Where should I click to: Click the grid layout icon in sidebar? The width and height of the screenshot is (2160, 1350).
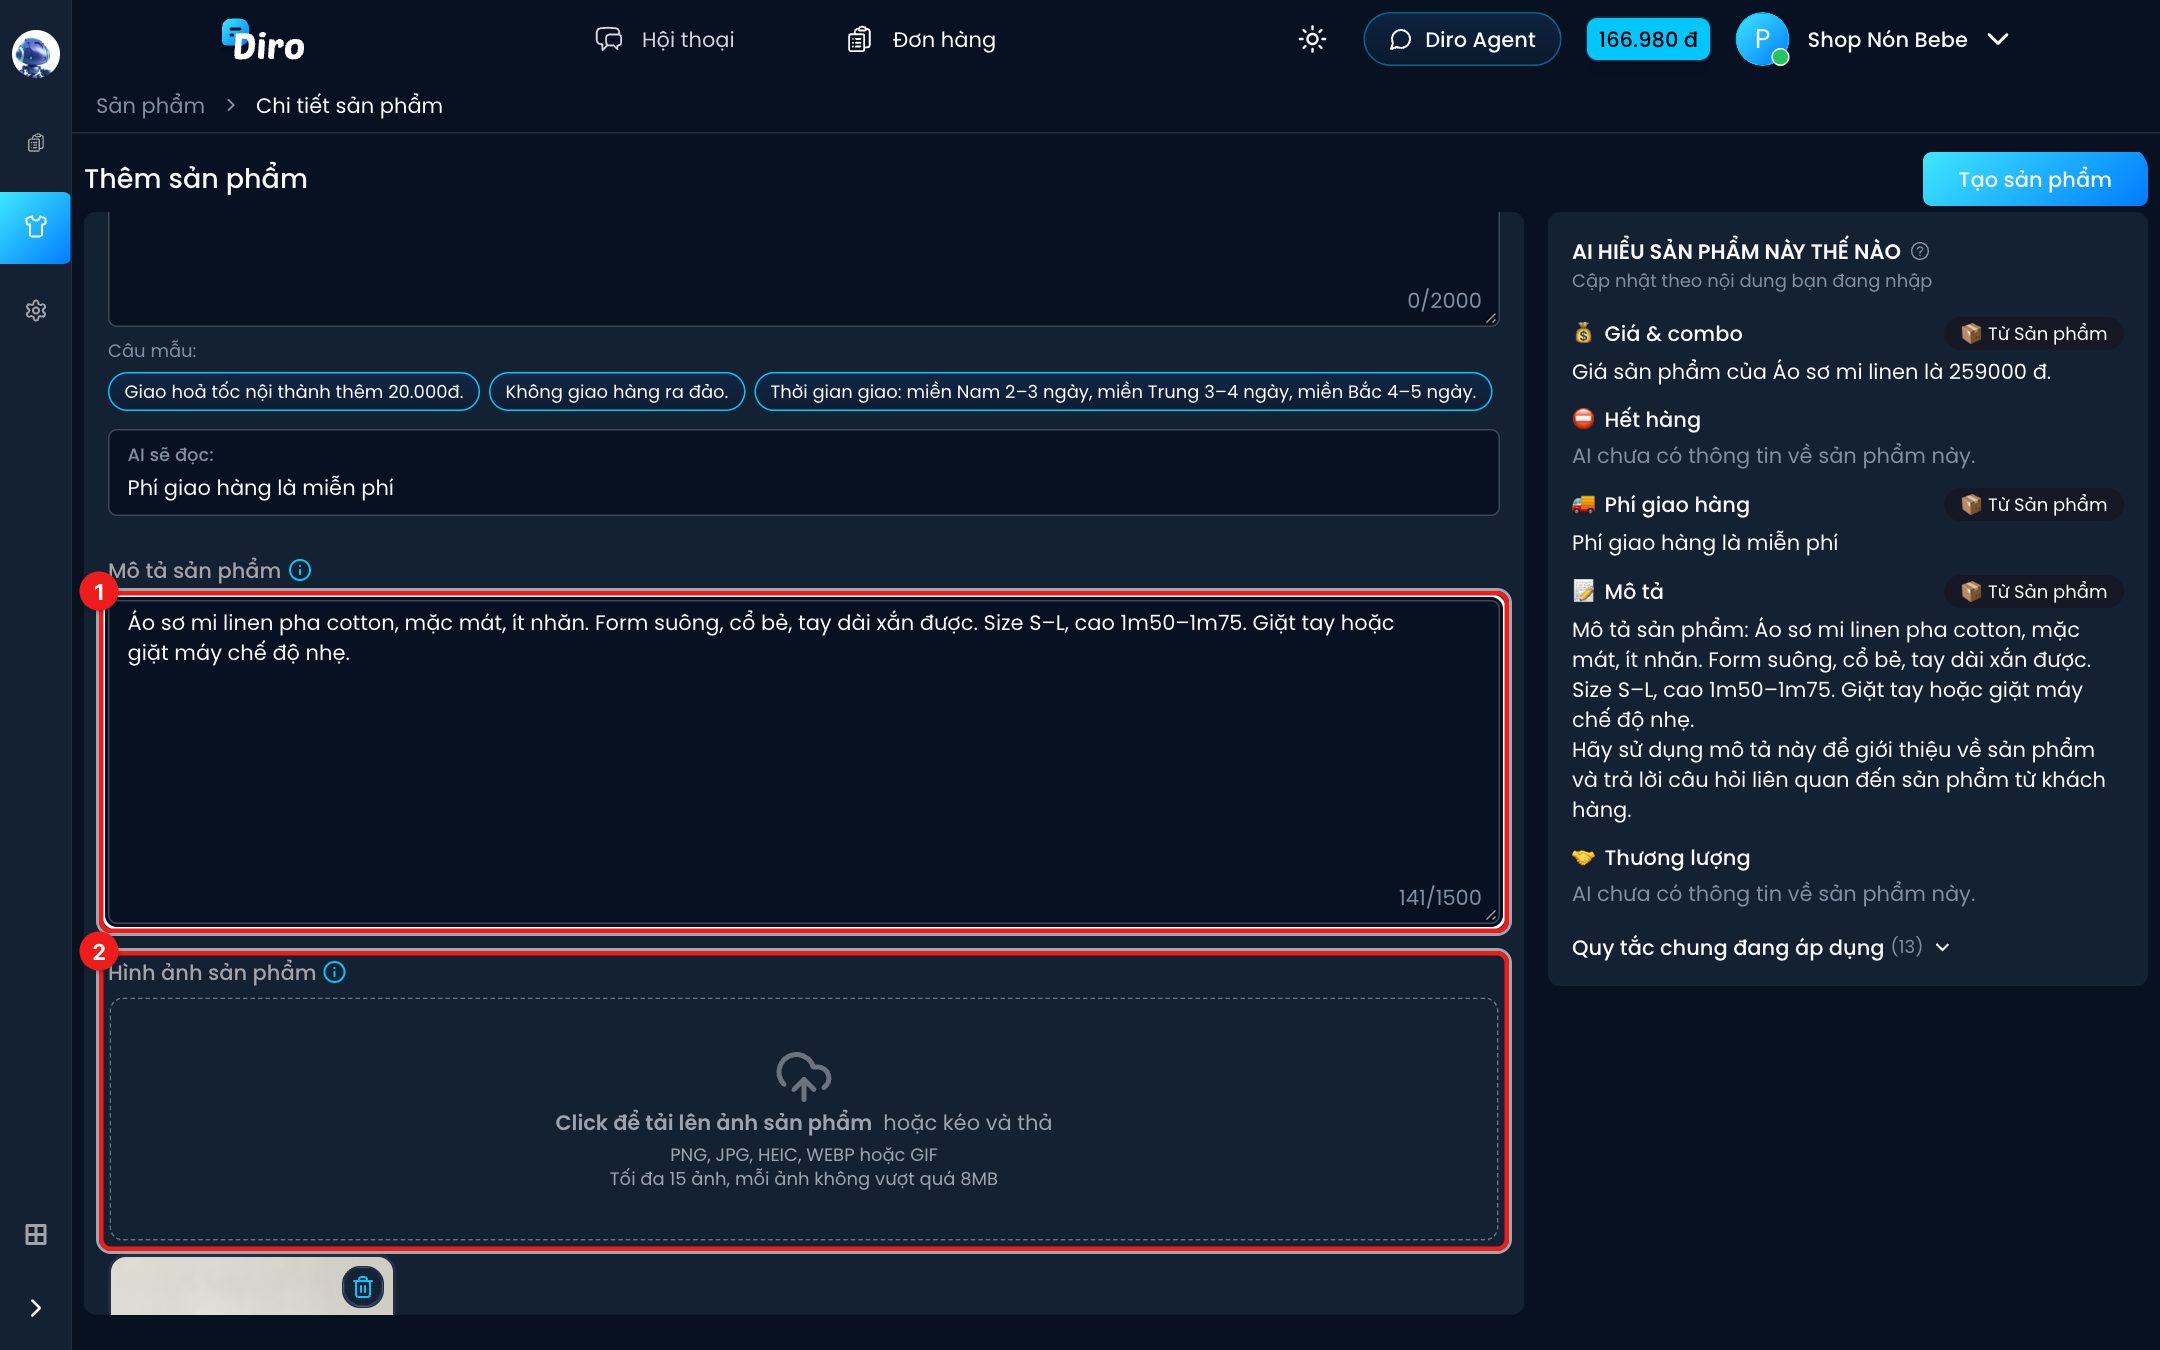click(35, 1235)
